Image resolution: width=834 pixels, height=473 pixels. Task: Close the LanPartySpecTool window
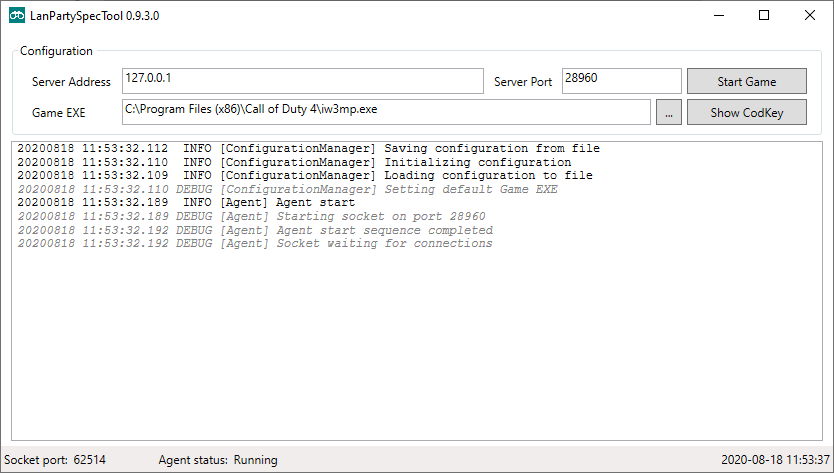point(809,16)
